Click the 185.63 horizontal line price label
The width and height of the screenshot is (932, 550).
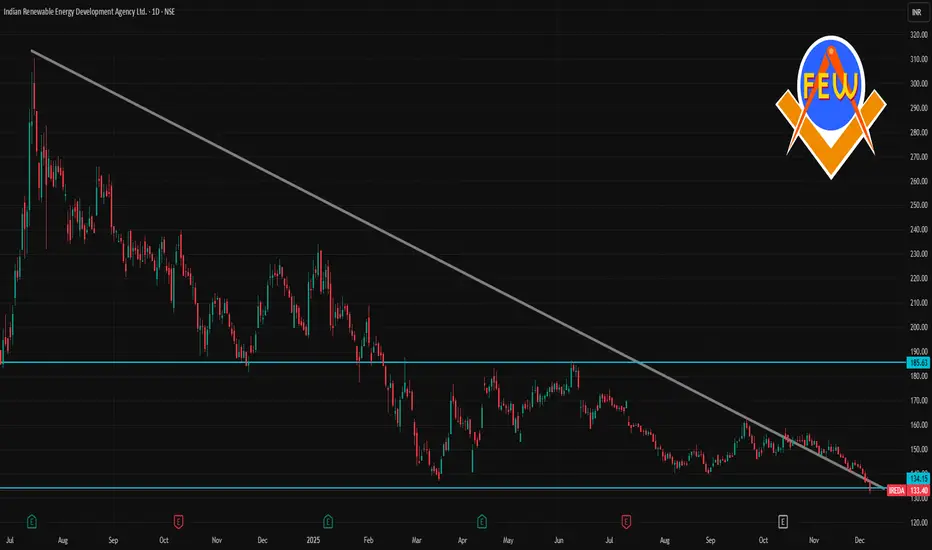(918, 362)
